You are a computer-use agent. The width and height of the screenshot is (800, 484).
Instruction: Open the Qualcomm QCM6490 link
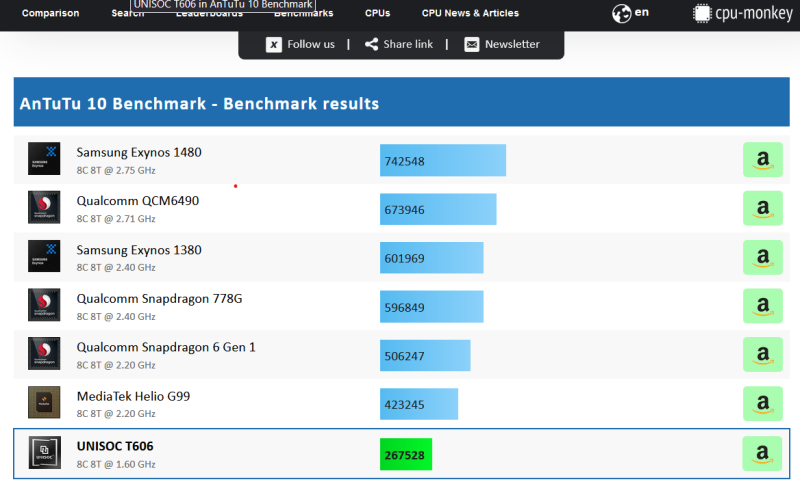click(138, 201)
